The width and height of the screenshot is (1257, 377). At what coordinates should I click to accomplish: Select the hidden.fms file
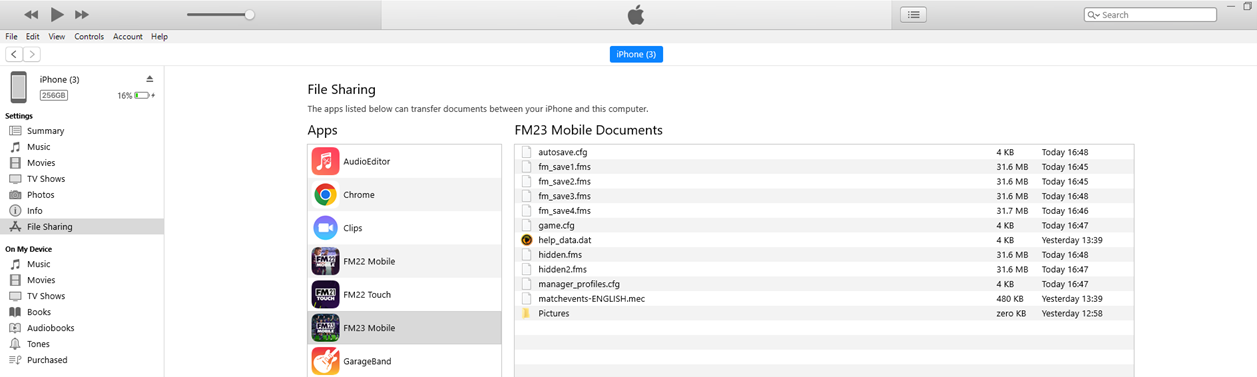[x=824, y=255]
